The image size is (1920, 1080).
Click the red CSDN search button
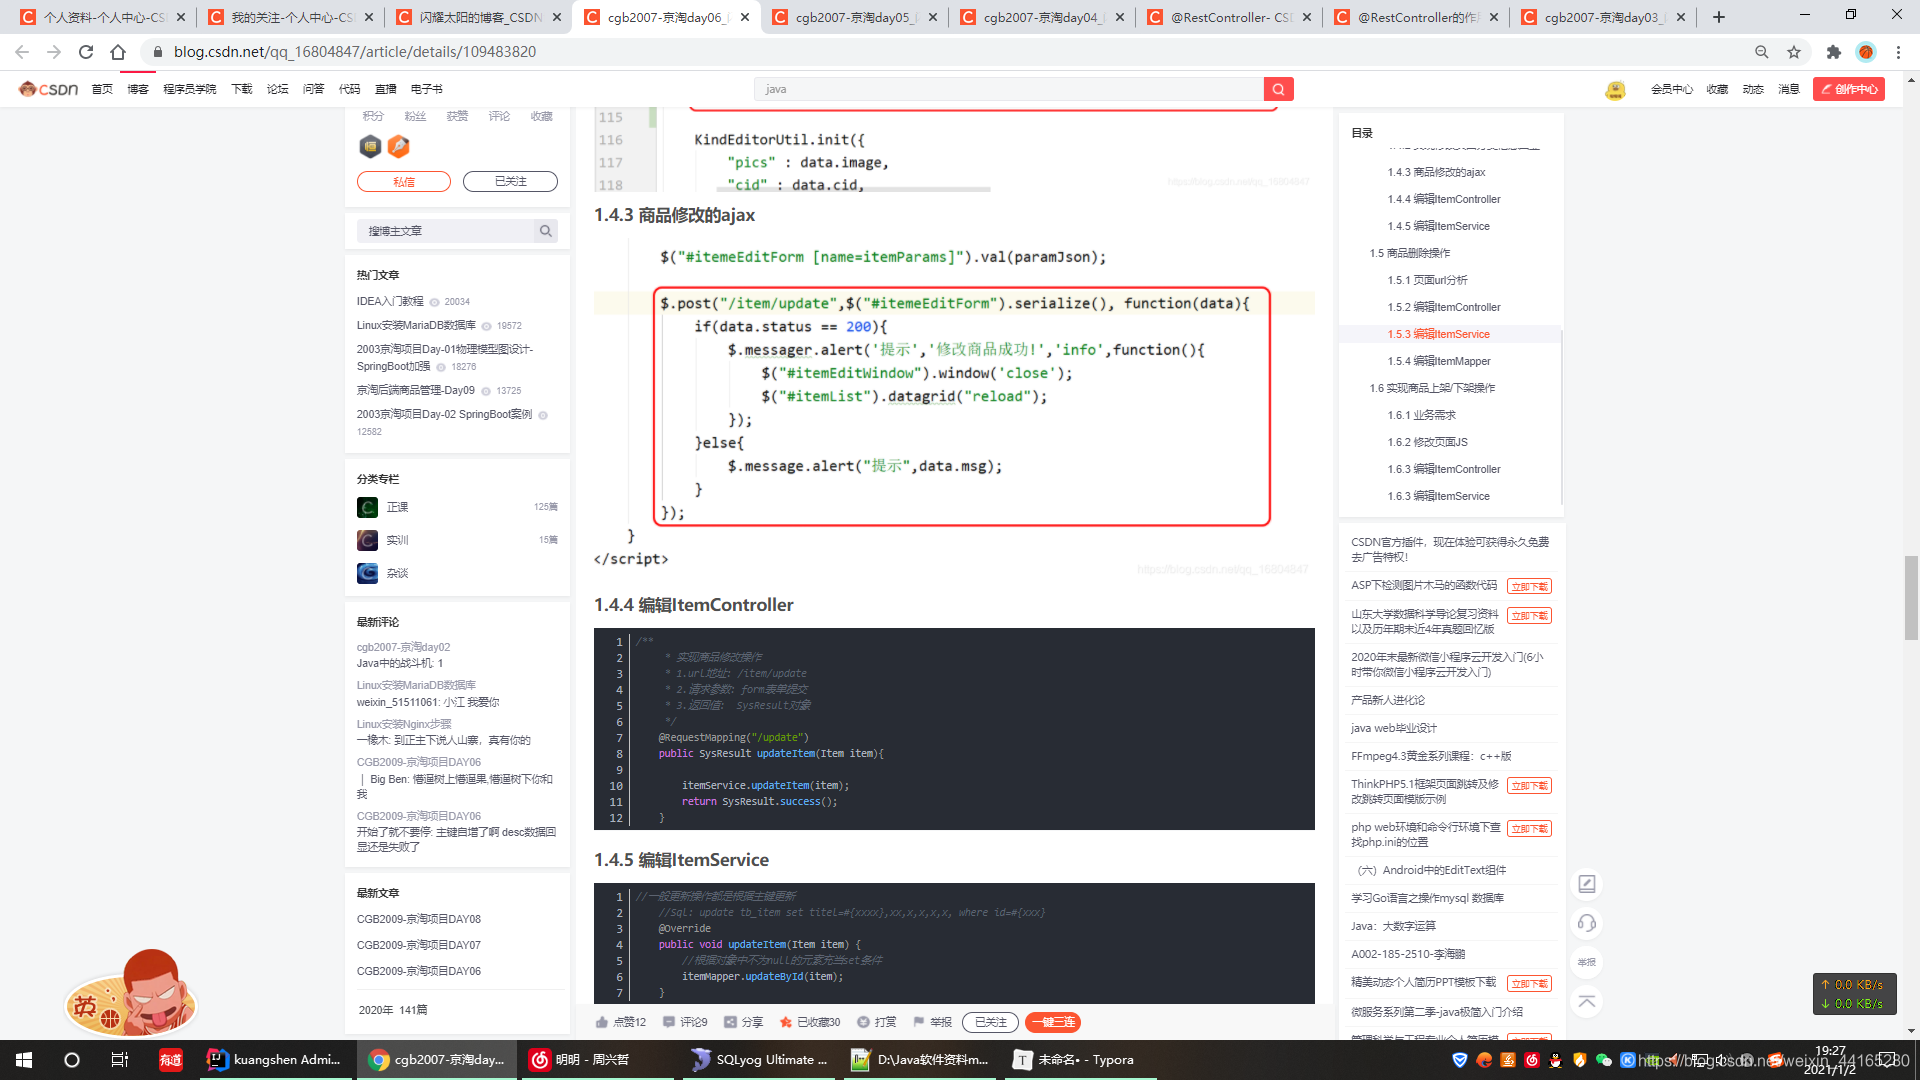pyautogui.click(x=1278, y=89)
